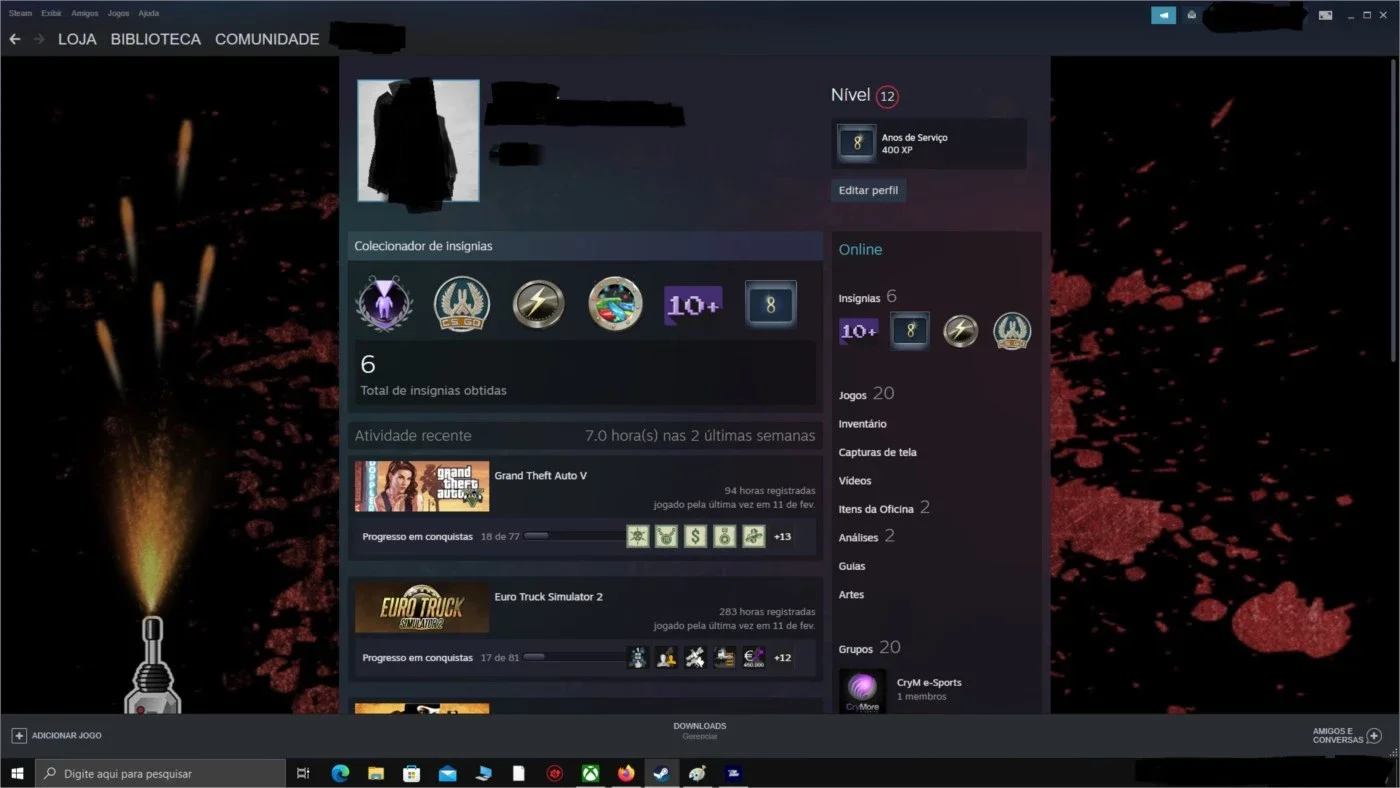Go back with the left arrow button
1400x788 pixels.
coord(14,39)
